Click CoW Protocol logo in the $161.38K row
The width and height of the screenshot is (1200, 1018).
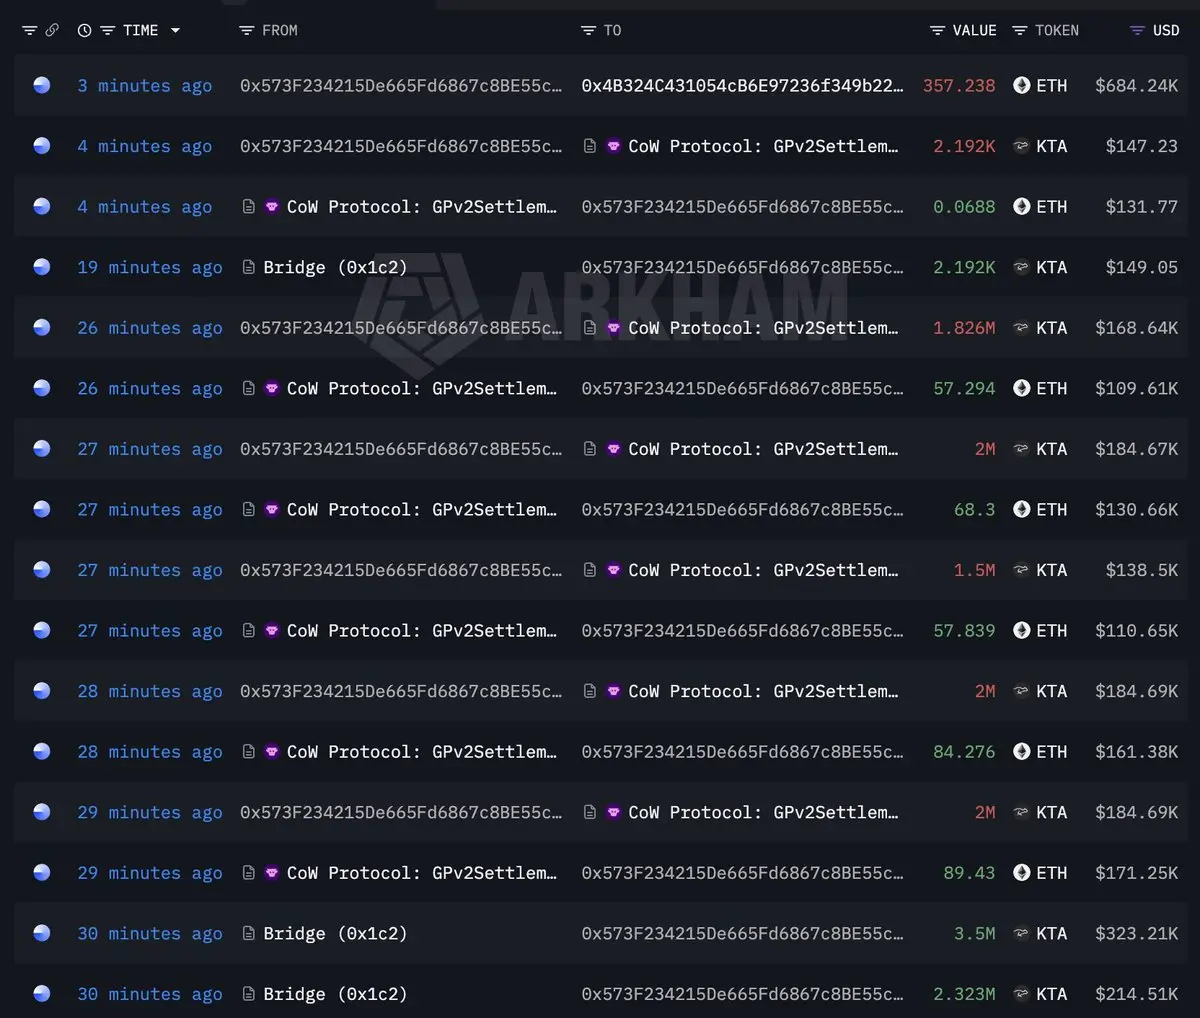(x=272, y=752)
